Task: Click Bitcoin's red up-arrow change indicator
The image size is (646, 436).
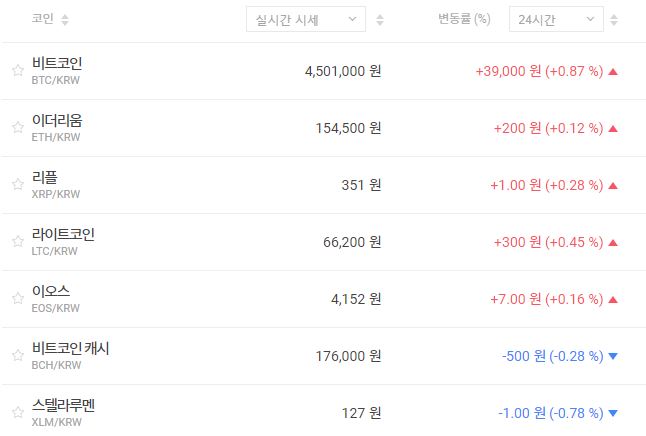Action: pyautogui.click(x=613, y=71)
